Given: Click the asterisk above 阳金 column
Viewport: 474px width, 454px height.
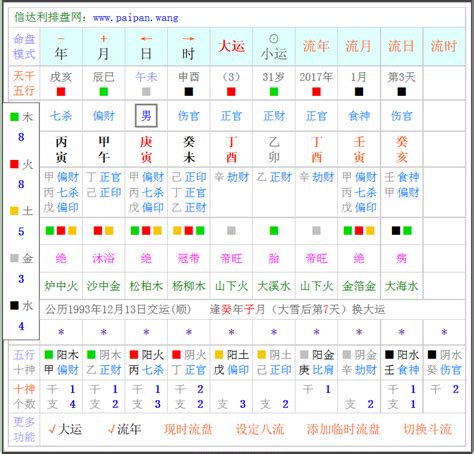Looking at the screenshot, I should (x=316, y=332).
